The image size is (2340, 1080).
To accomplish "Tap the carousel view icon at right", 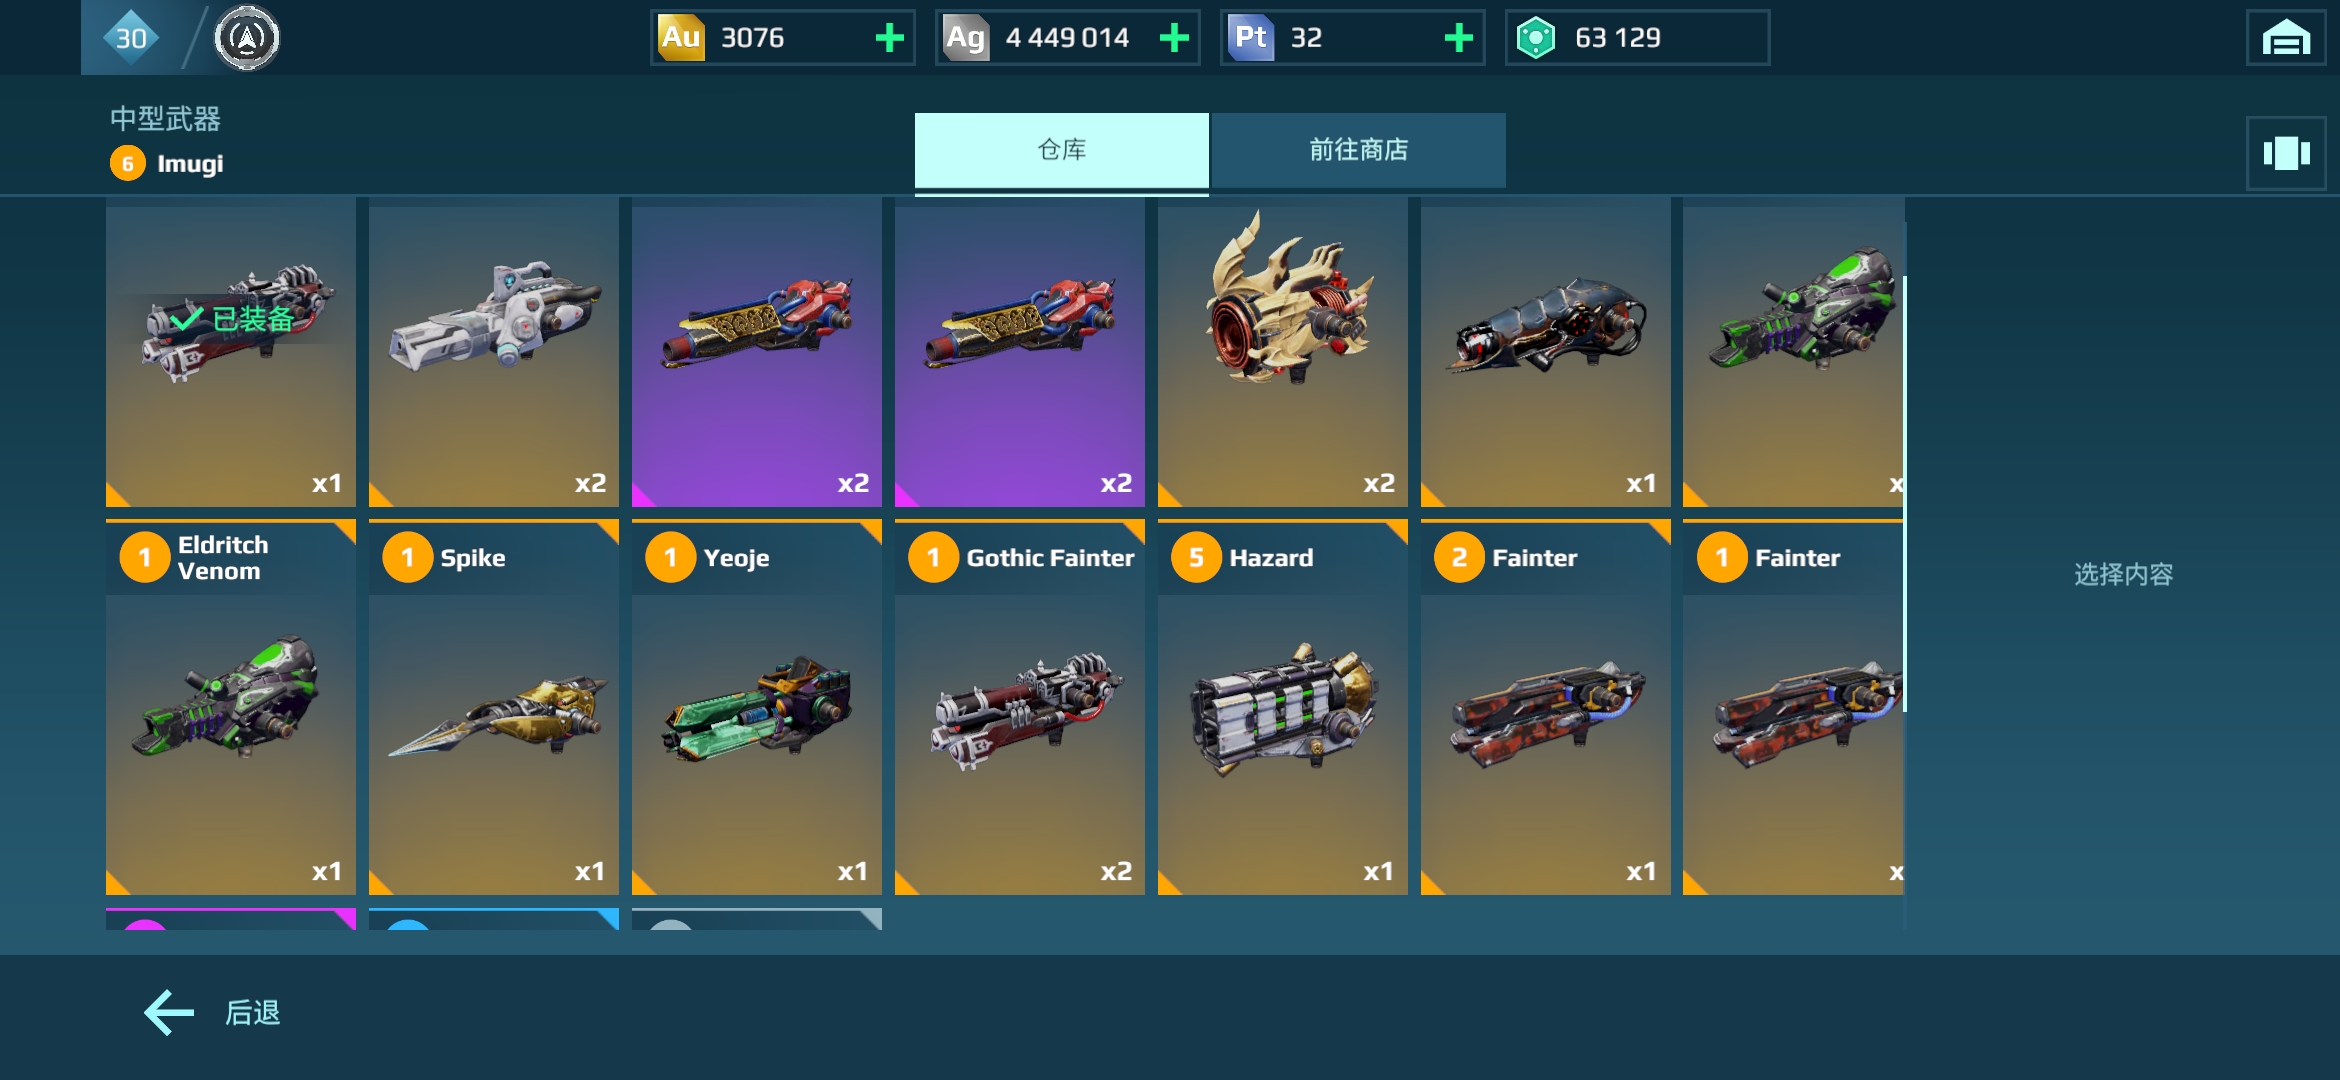I will (x=2285, y=153).
